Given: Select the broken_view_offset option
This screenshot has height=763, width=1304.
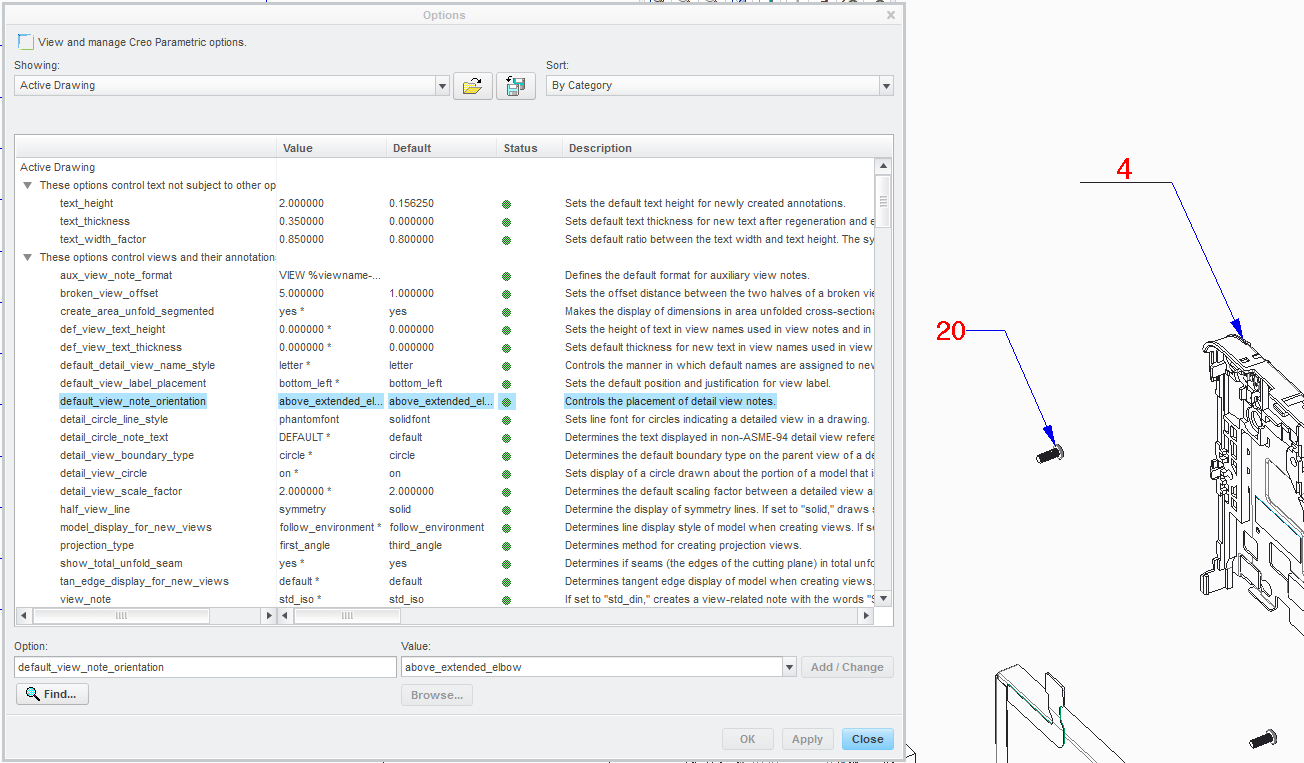Looking at the screenshot, I should (109, 294).
